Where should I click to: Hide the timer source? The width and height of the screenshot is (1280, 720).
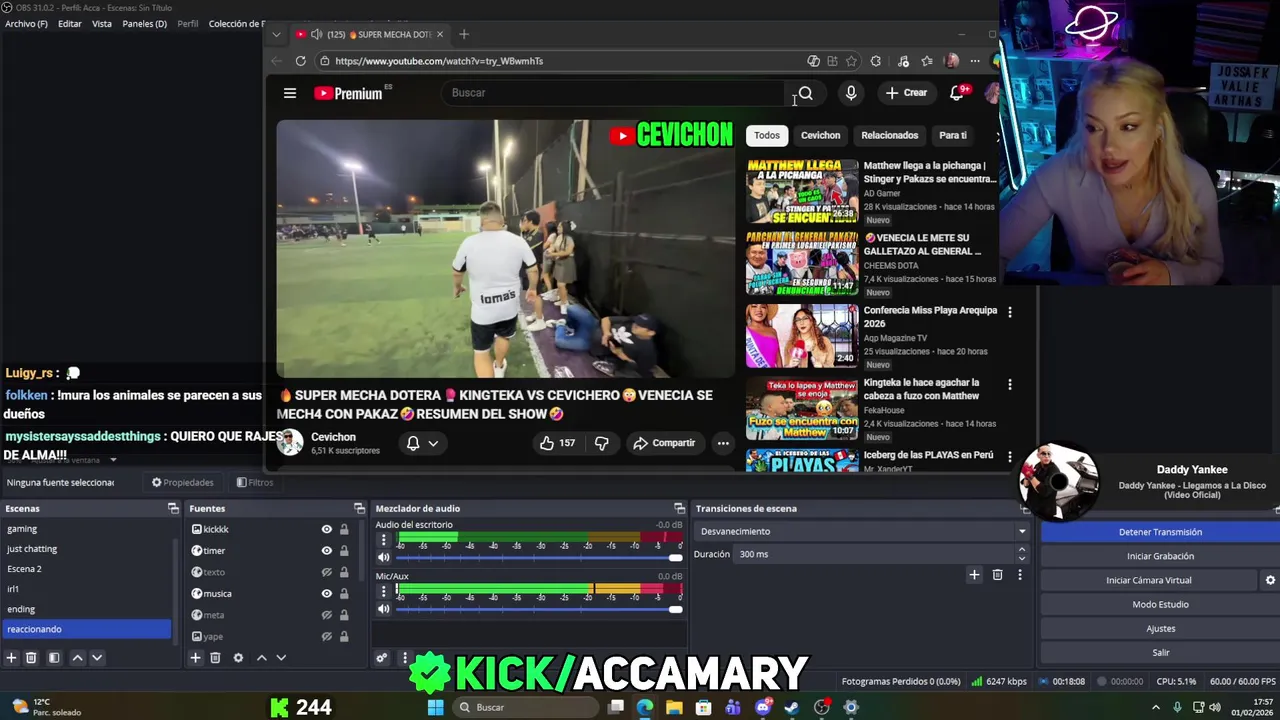(326, 551)
